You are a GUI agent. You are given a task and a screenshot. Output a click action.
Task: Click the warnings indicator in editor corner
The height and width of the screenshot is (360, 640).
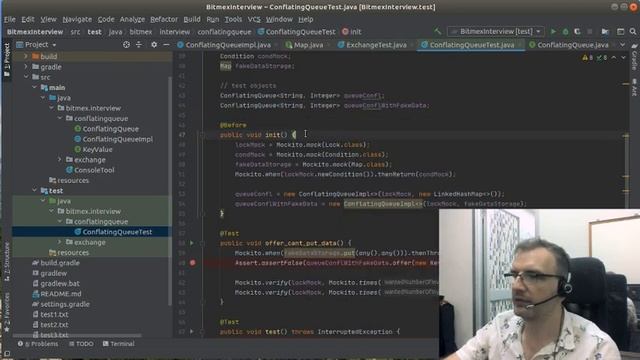[x=588, y=58]
